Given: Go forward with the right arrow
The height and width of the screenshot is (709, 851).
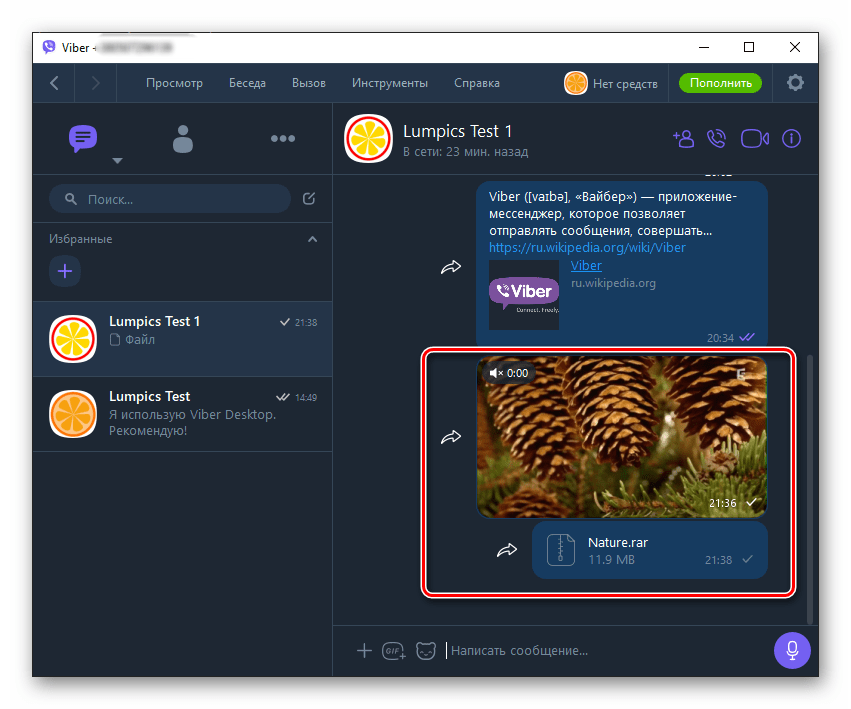Looking at the screenshot, I should pos(96,83).
